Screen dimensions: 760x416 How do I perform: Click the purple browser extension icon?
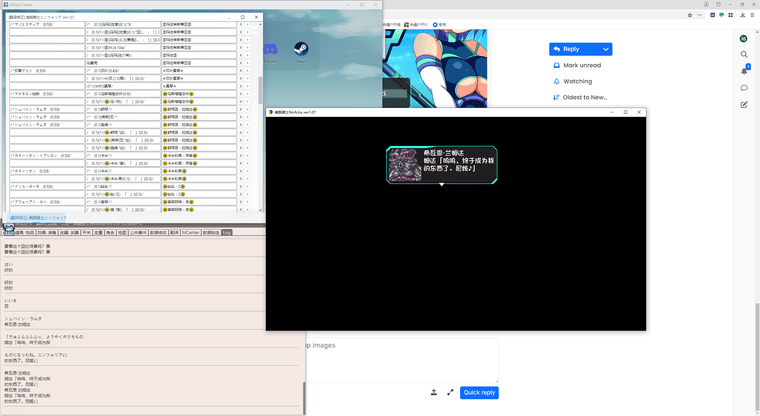[712, 15]
